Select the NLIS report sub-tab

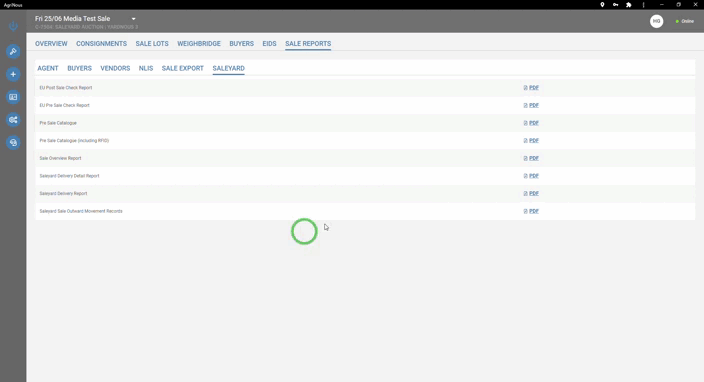coord(146,68)
